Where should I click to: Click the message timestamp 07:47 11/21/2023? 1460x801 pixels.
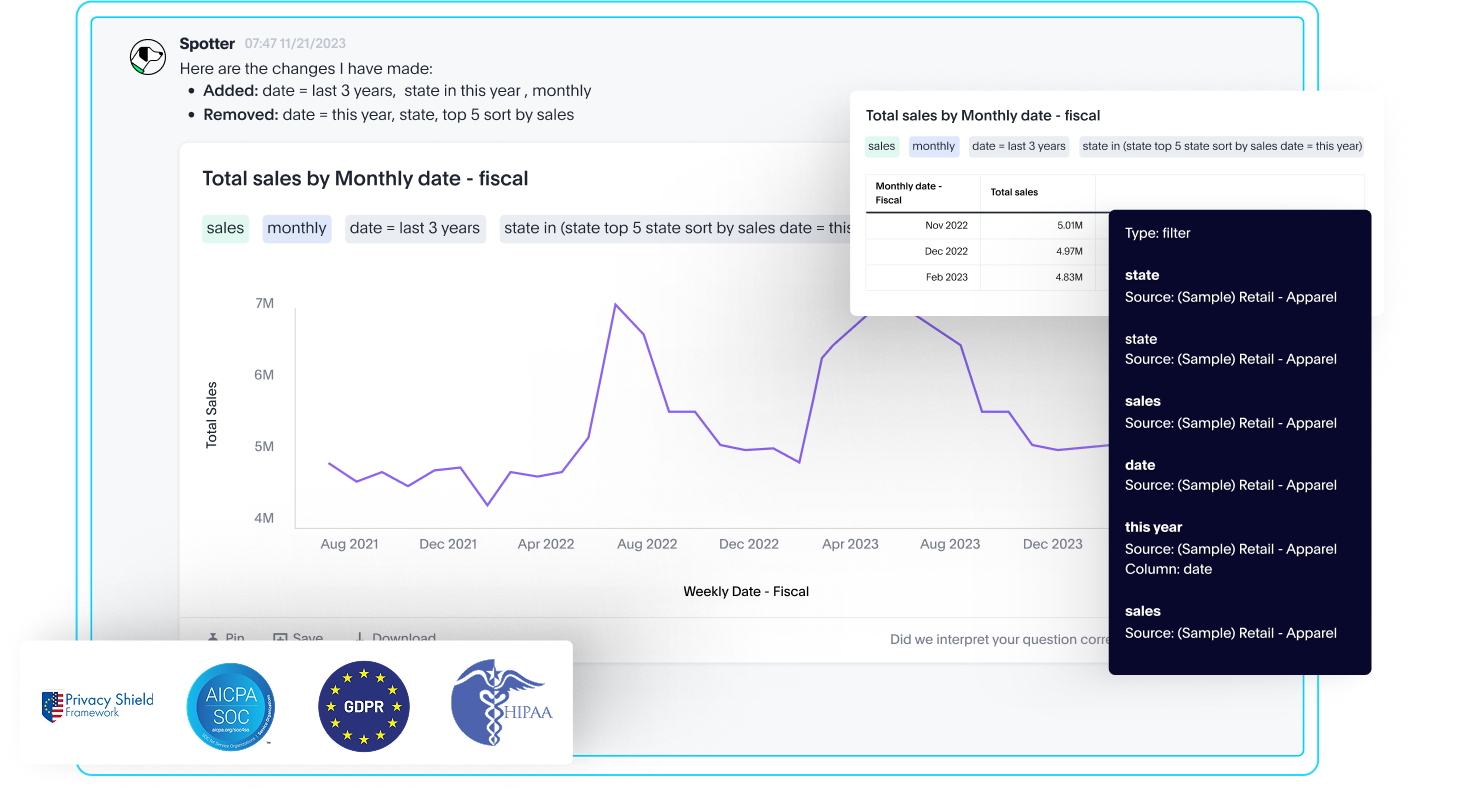point(294,43)
